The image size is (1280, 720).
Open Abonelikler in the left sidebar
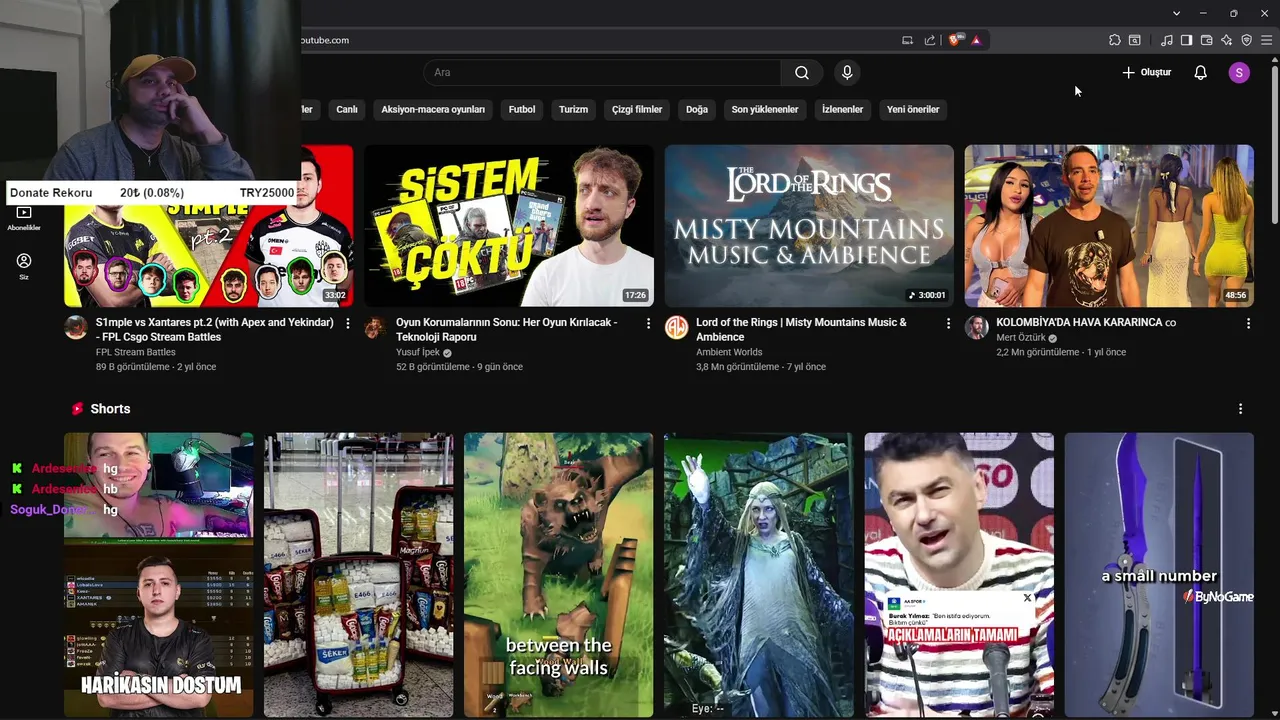click(x=24, y=218)
